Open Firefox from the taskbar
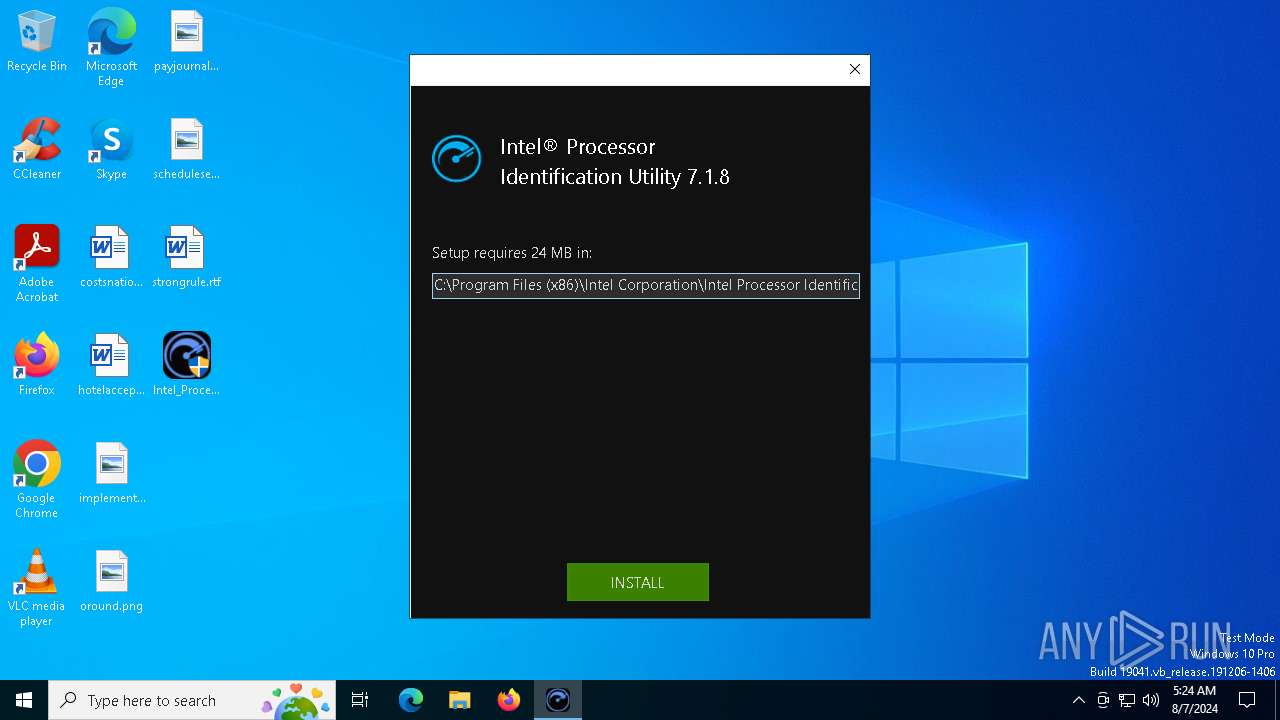Screen dimensions: 1280x720 click(509, 700)
